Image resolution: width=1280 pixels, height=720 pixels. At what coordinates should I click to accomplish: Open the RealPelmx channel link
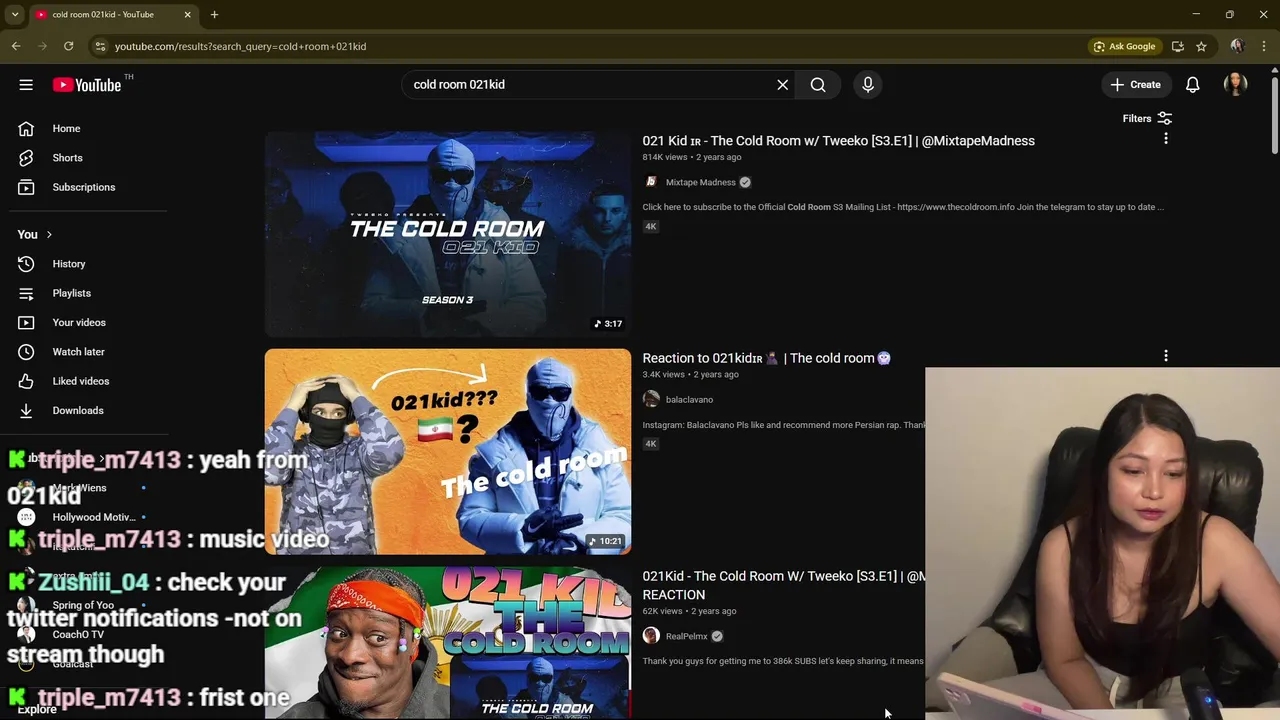pos(686,636)
